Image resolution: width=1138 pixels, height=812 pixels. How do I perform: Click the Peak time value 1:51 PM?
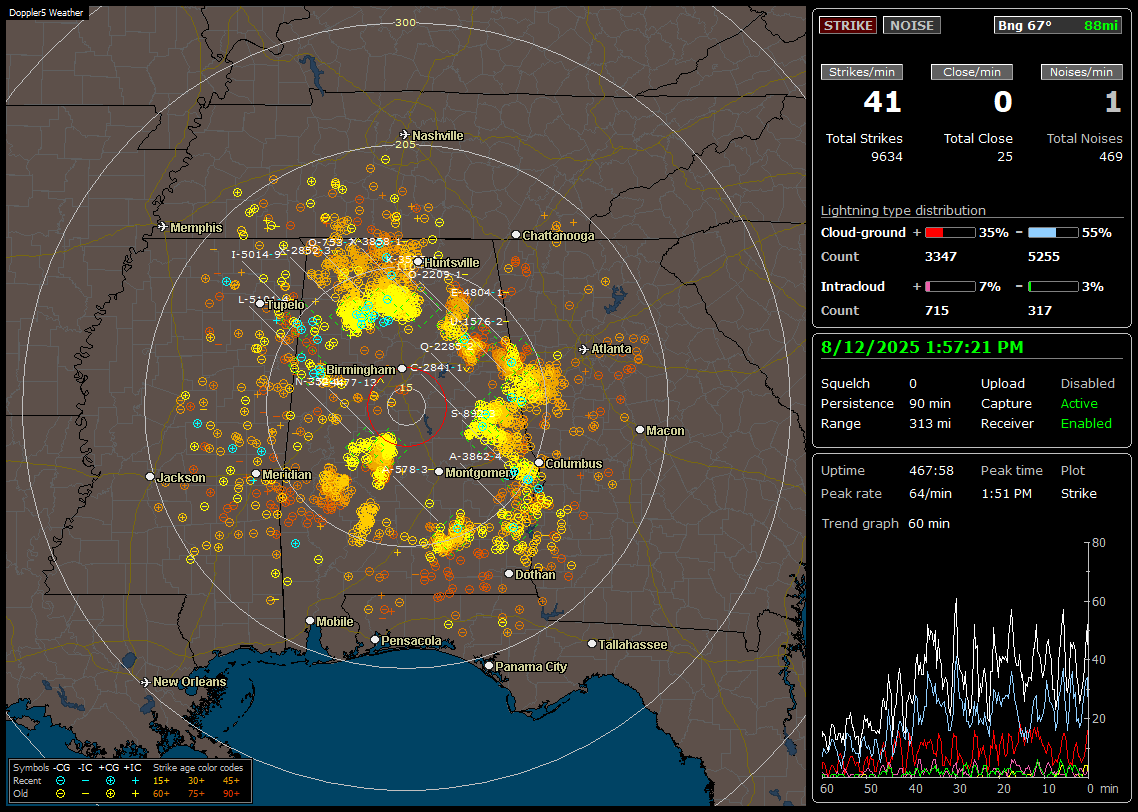tap(1006, 493)
